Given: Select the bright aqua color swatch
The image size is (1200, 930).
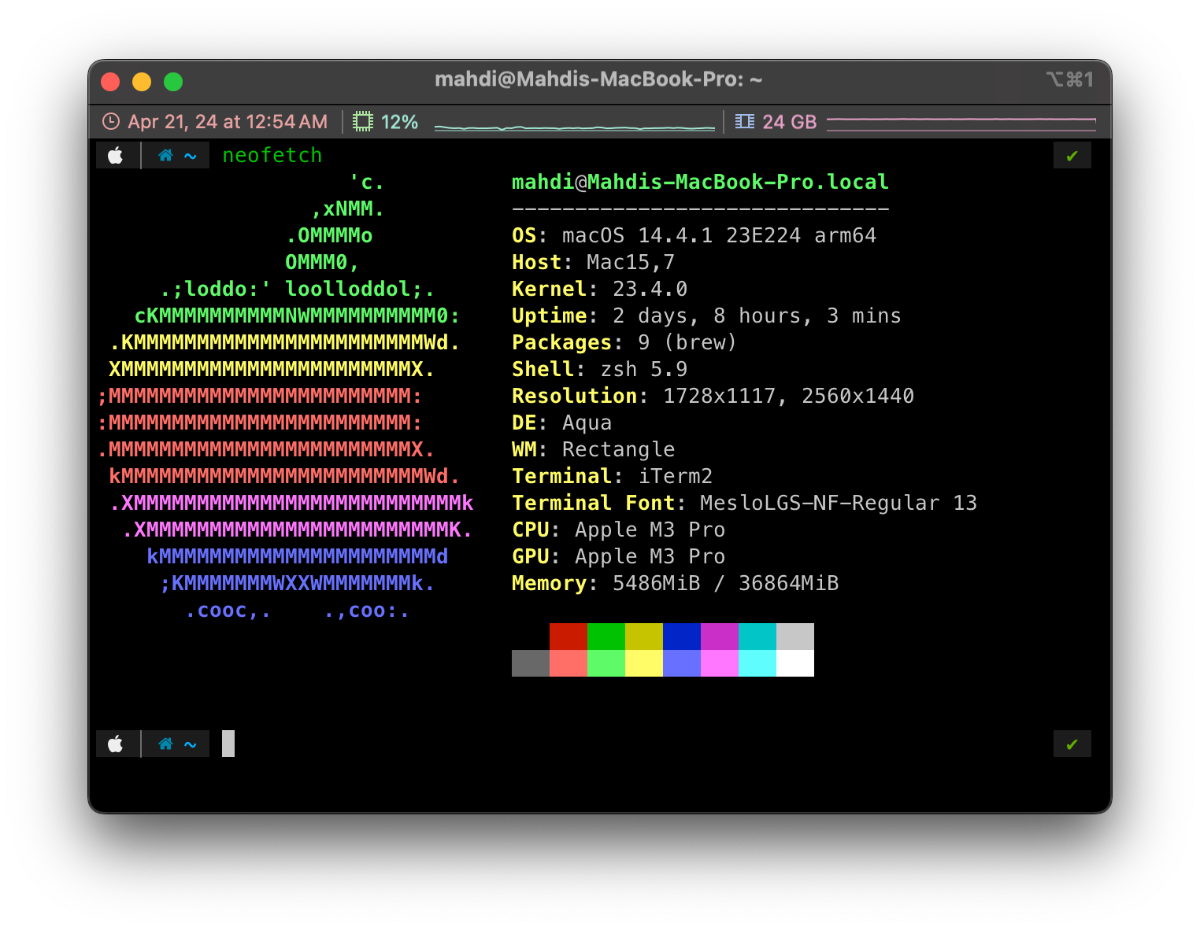Looking at the screenshot, I should point(757,663).
